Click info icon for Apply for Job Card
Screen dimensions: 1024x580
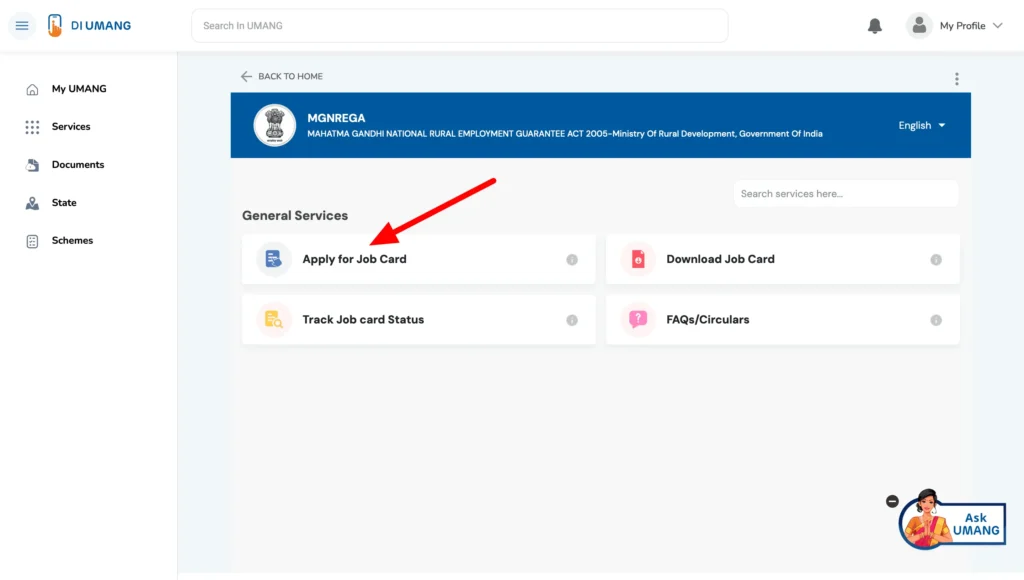tap(572, 260)
